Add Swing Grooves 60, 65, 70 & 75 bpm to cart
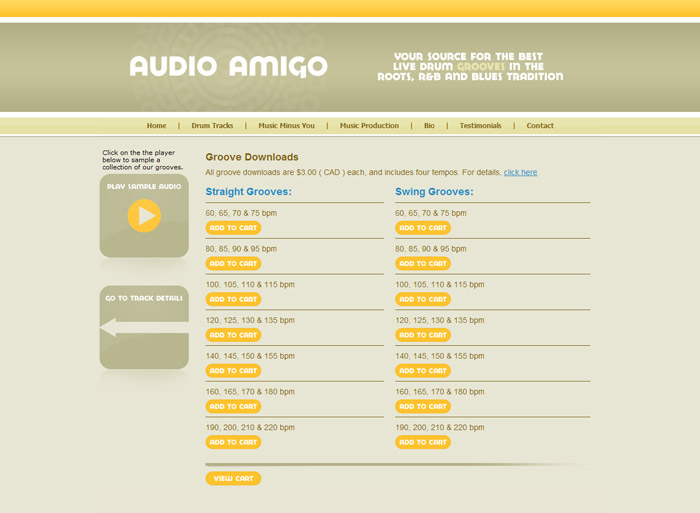This screenshot has width=700, height=513. tap(423, 228)
